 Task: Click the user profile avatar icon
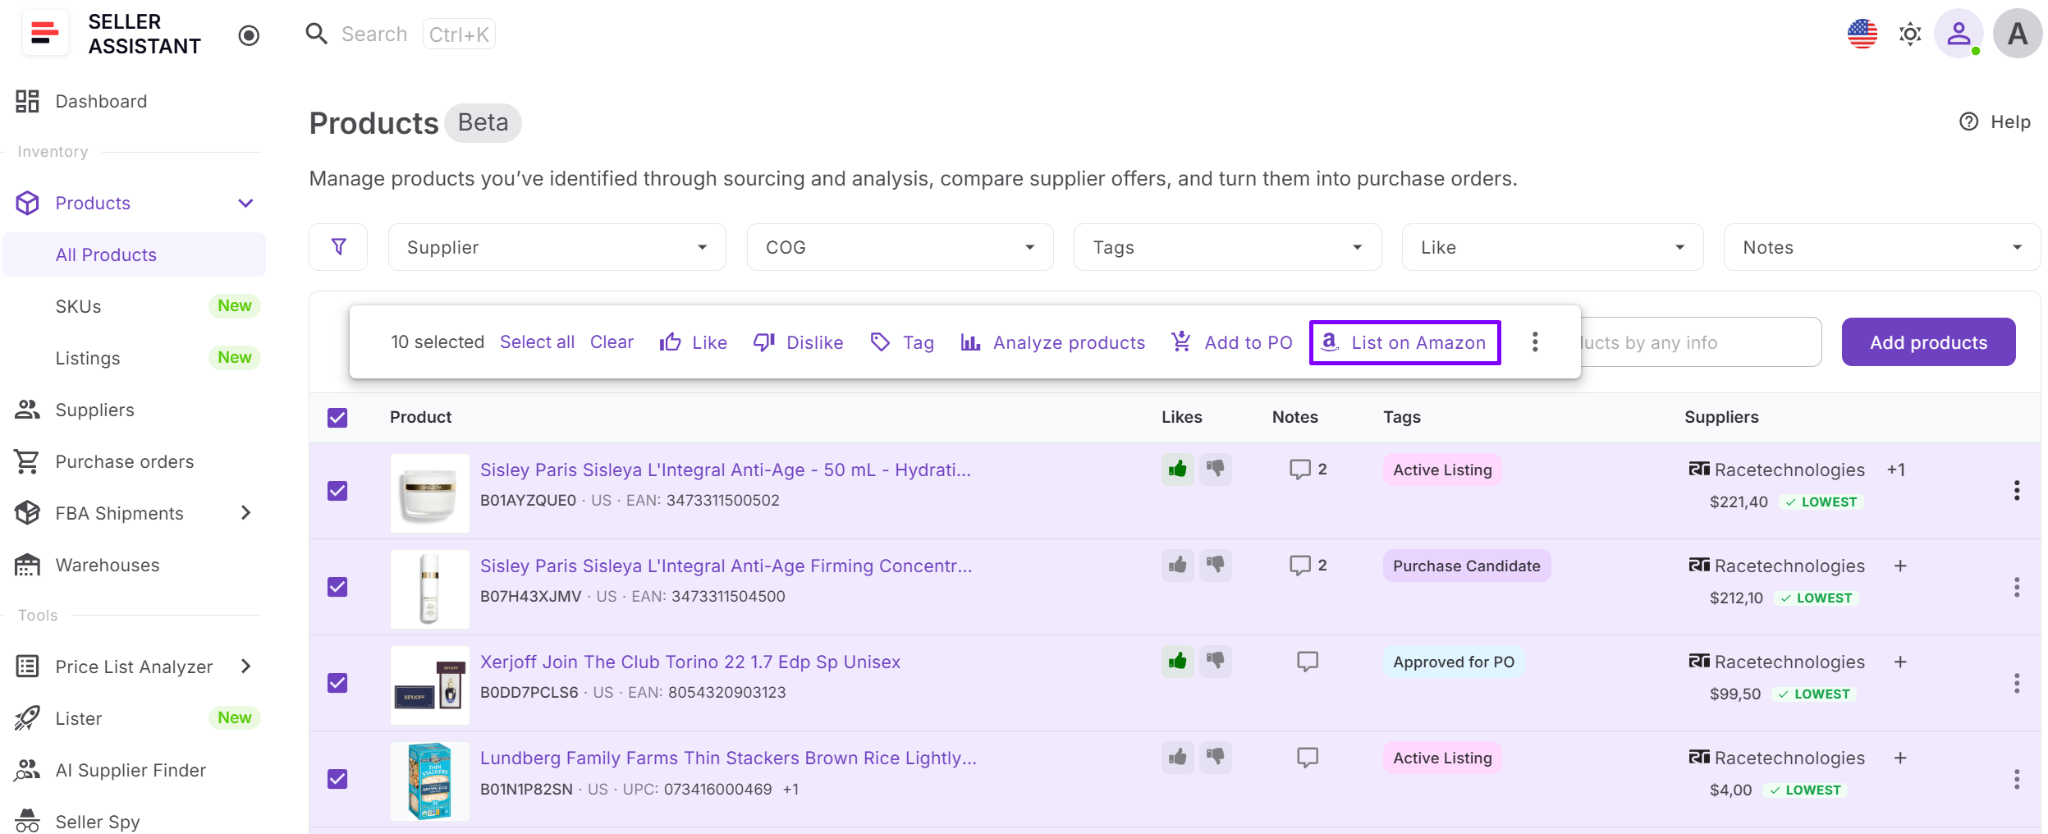[1958, 34]
